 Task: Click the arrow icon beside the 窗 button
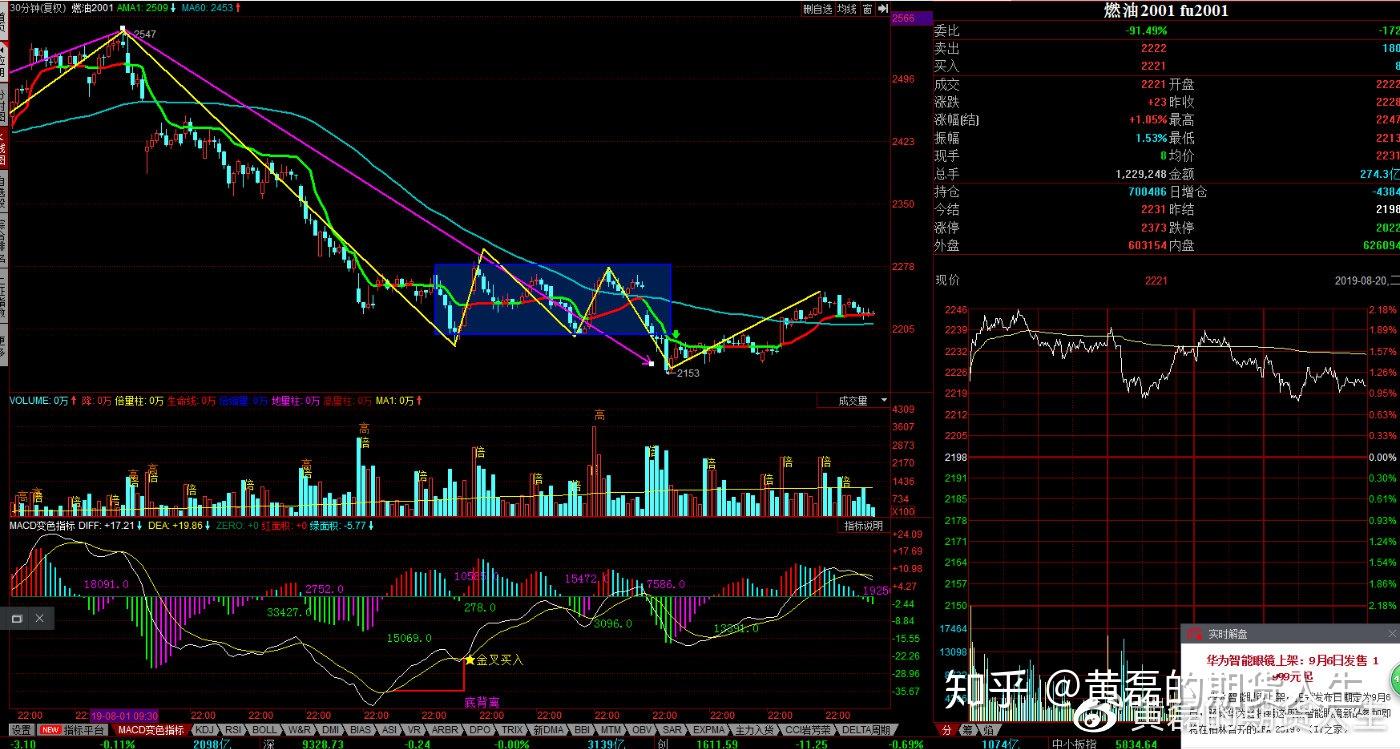tap(884, 9)
